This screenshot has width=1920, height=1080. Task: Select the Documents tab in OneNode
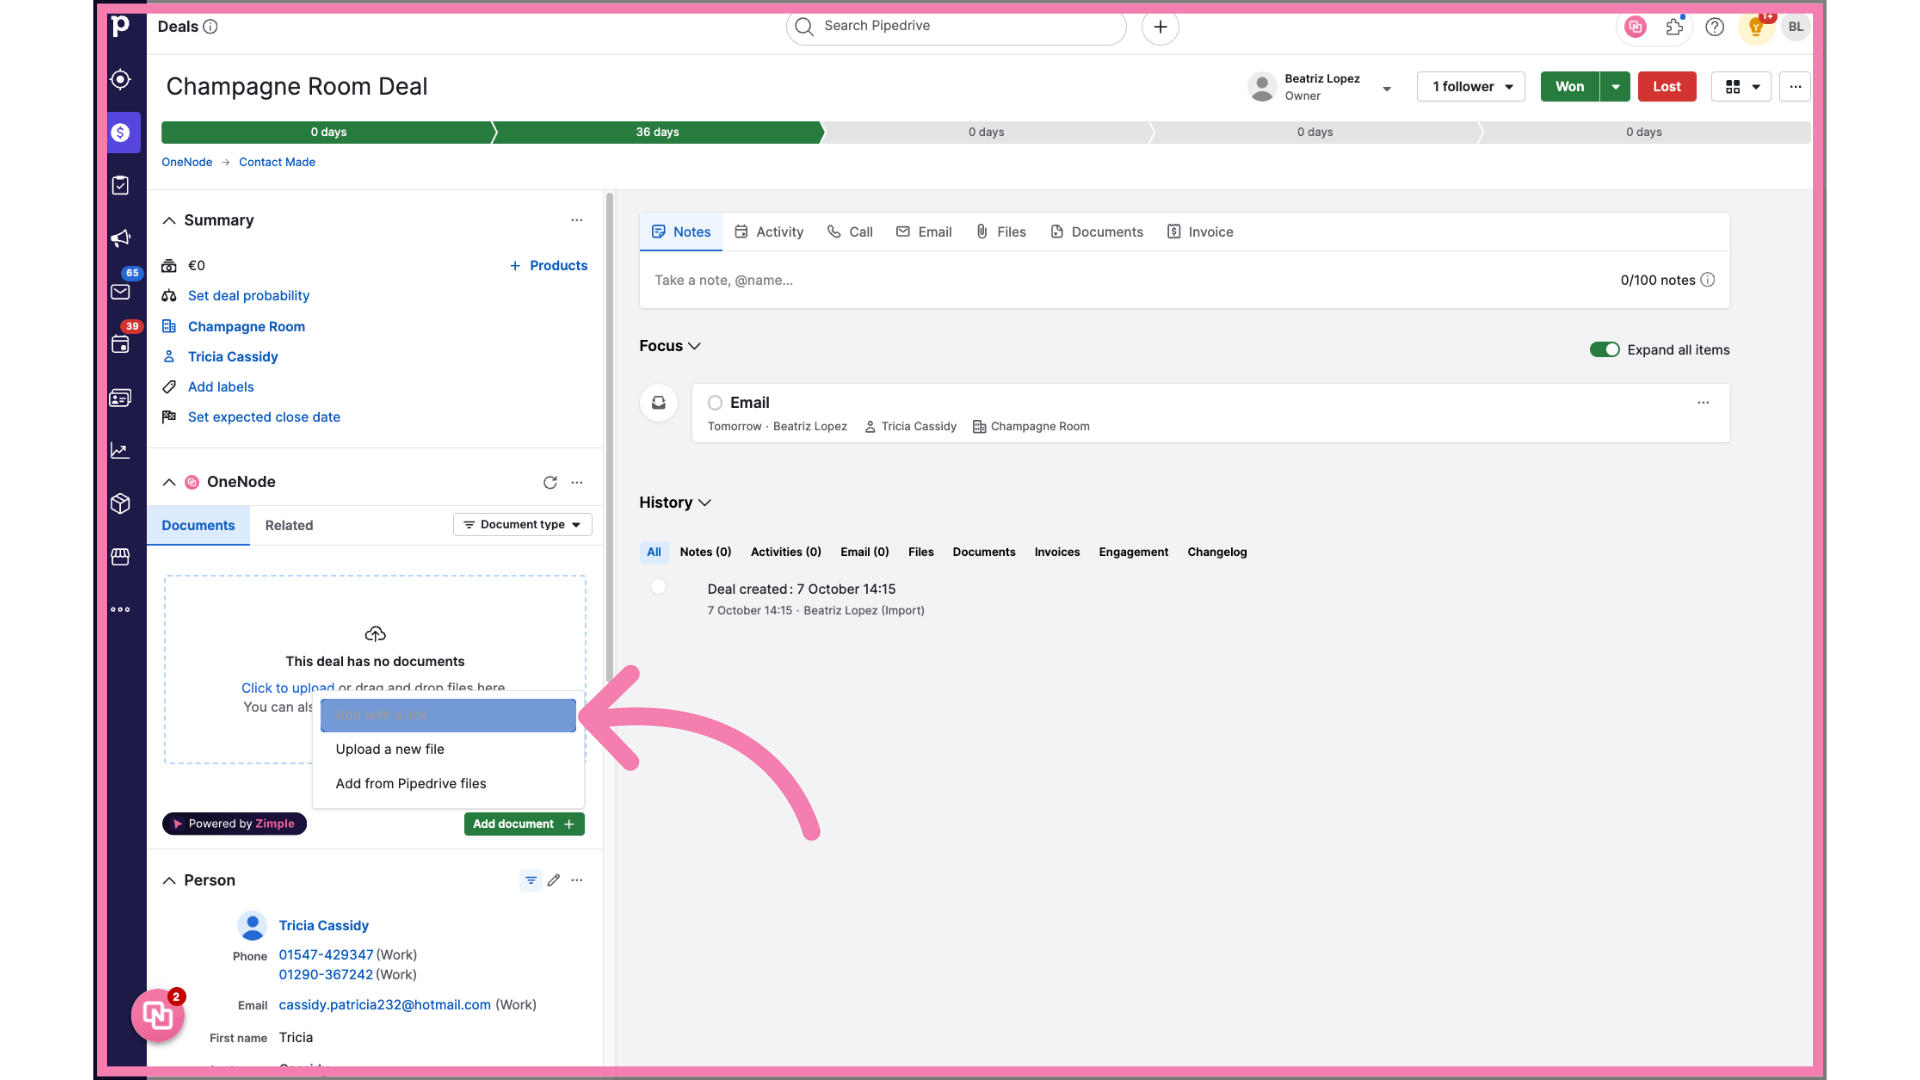pos(198,525)
